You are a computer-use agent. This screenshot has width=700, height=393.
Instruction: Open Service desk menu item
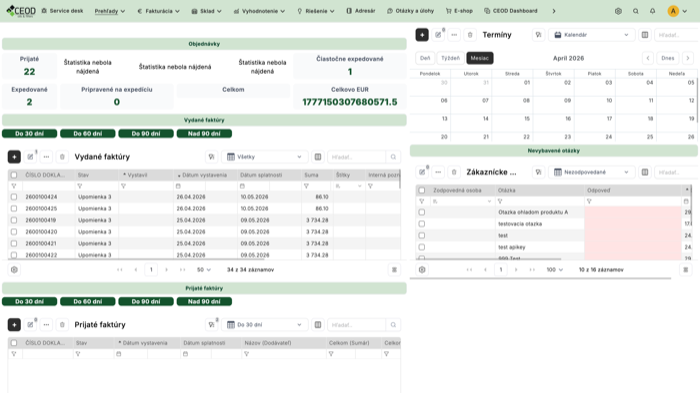click(62, 11)
